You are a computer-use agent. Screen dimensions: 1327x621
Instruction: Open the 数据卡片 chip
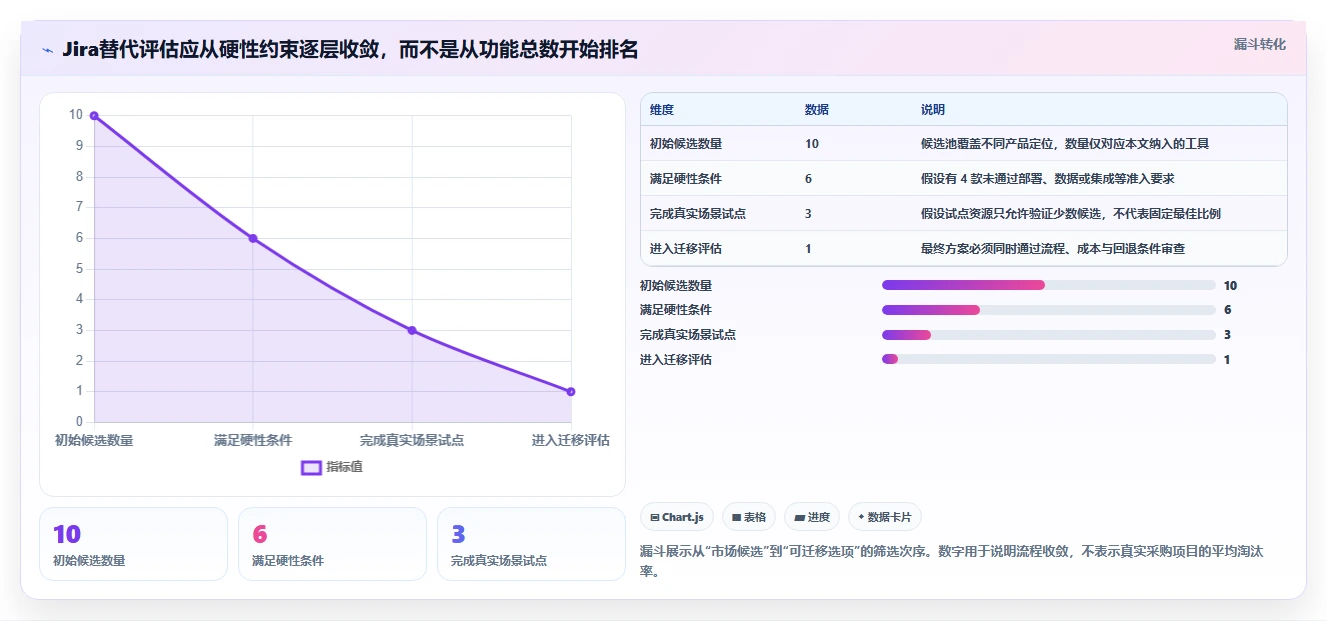coord(884,517)
